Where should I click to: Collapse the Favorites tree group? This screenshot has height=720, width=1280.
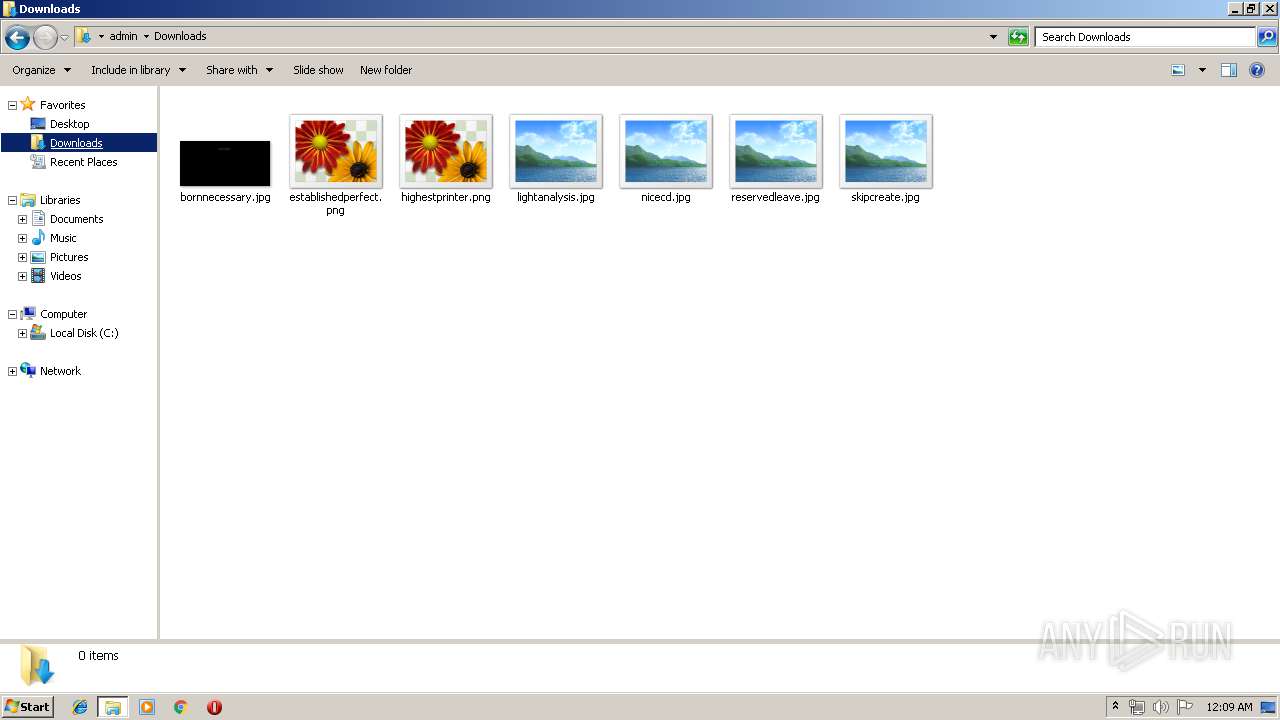[x=12, y=105]
